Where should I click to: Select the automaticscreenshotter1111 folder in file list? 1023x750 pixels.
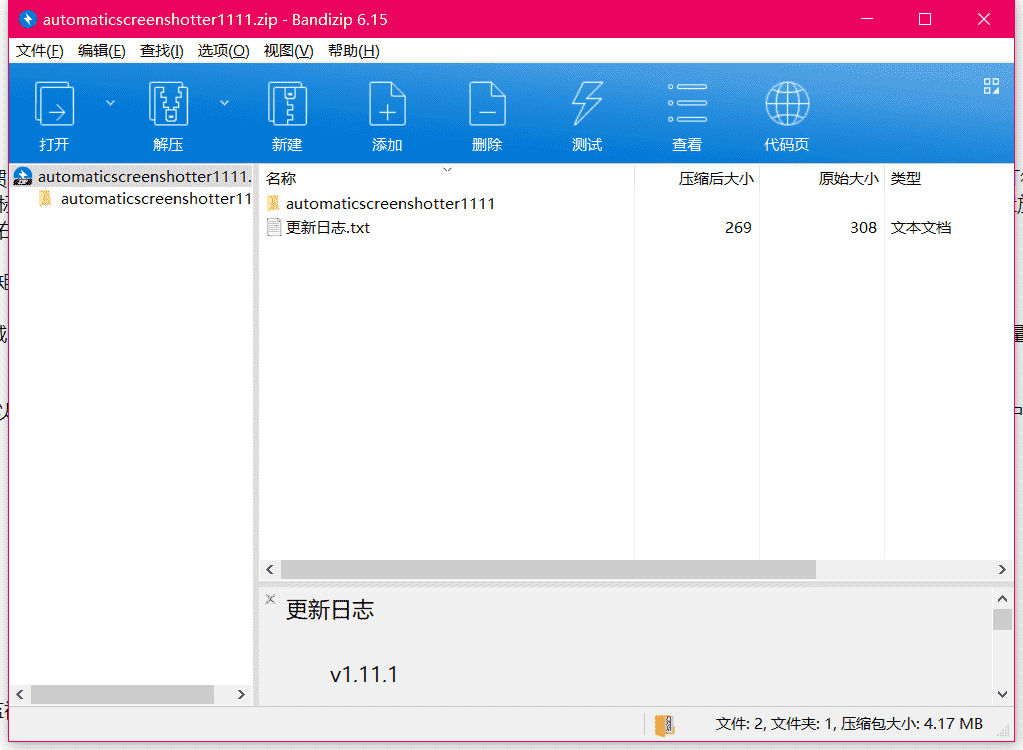(390, 204)
